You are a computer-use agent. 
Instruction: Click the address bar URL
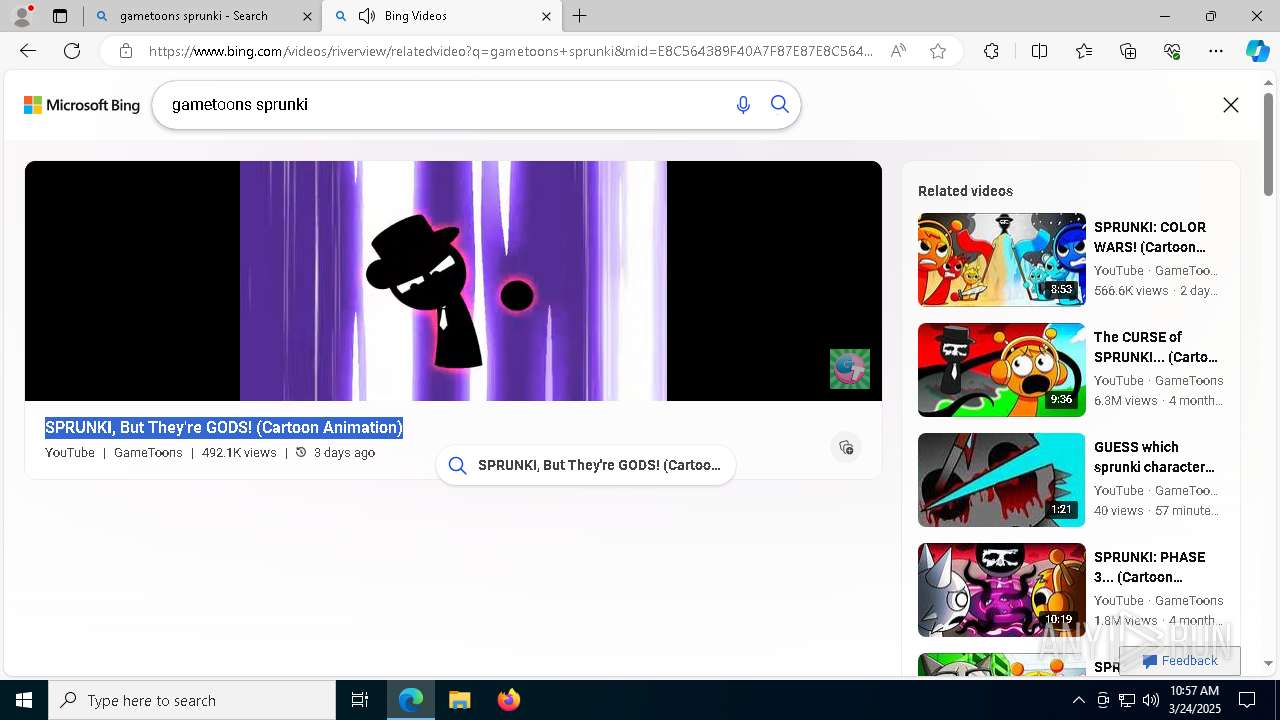pyautogui.click(x=511, y=51)
